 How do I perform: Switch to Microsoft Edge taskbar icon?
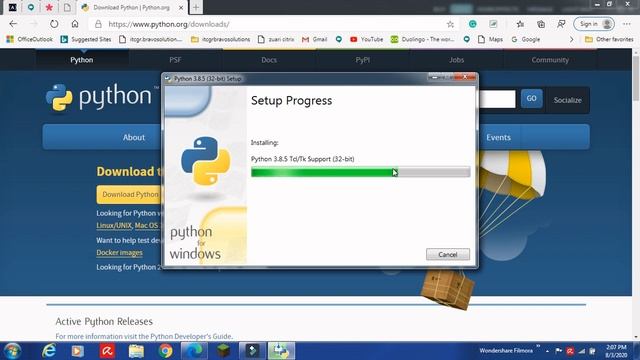194,351
